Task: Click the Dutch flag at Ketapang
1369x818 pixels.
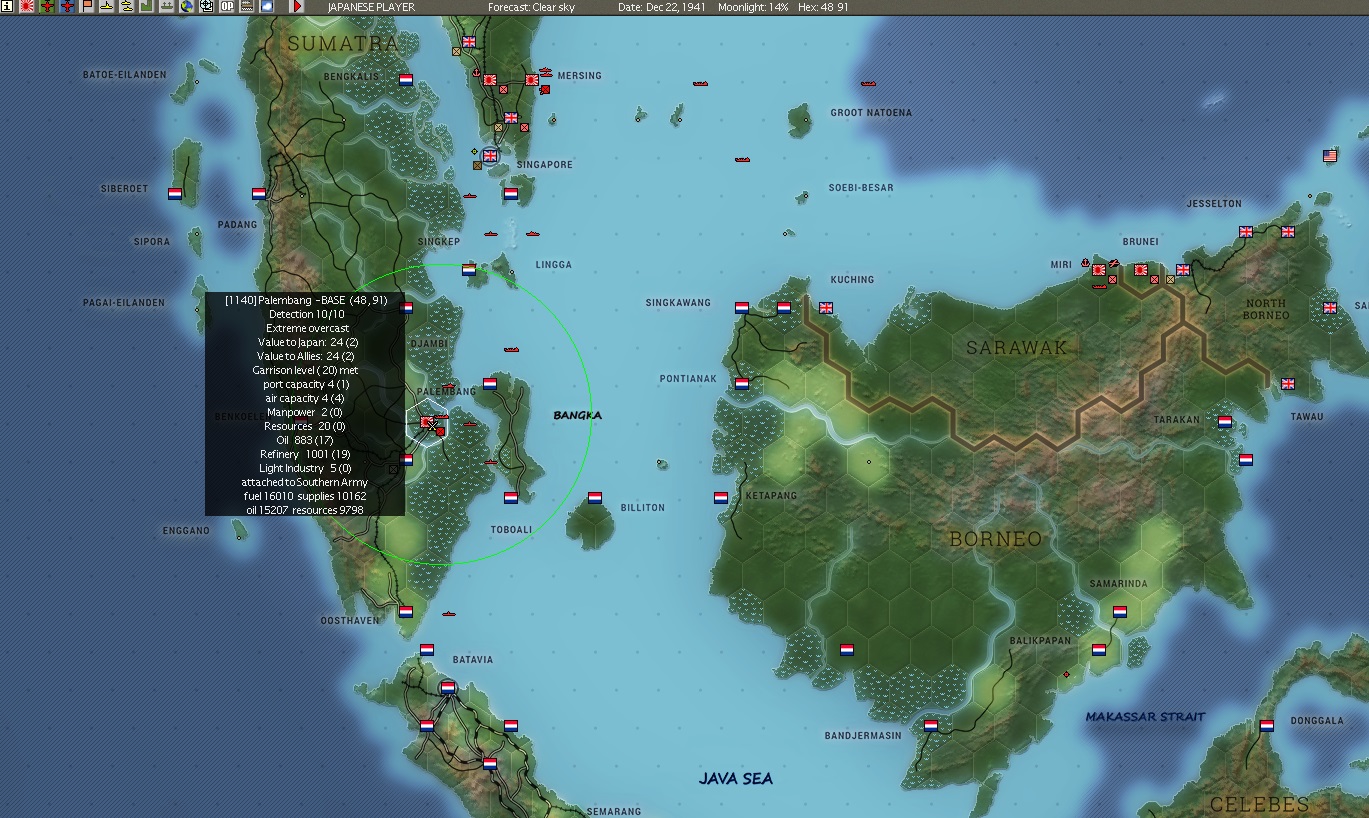Action: [721, 497]
